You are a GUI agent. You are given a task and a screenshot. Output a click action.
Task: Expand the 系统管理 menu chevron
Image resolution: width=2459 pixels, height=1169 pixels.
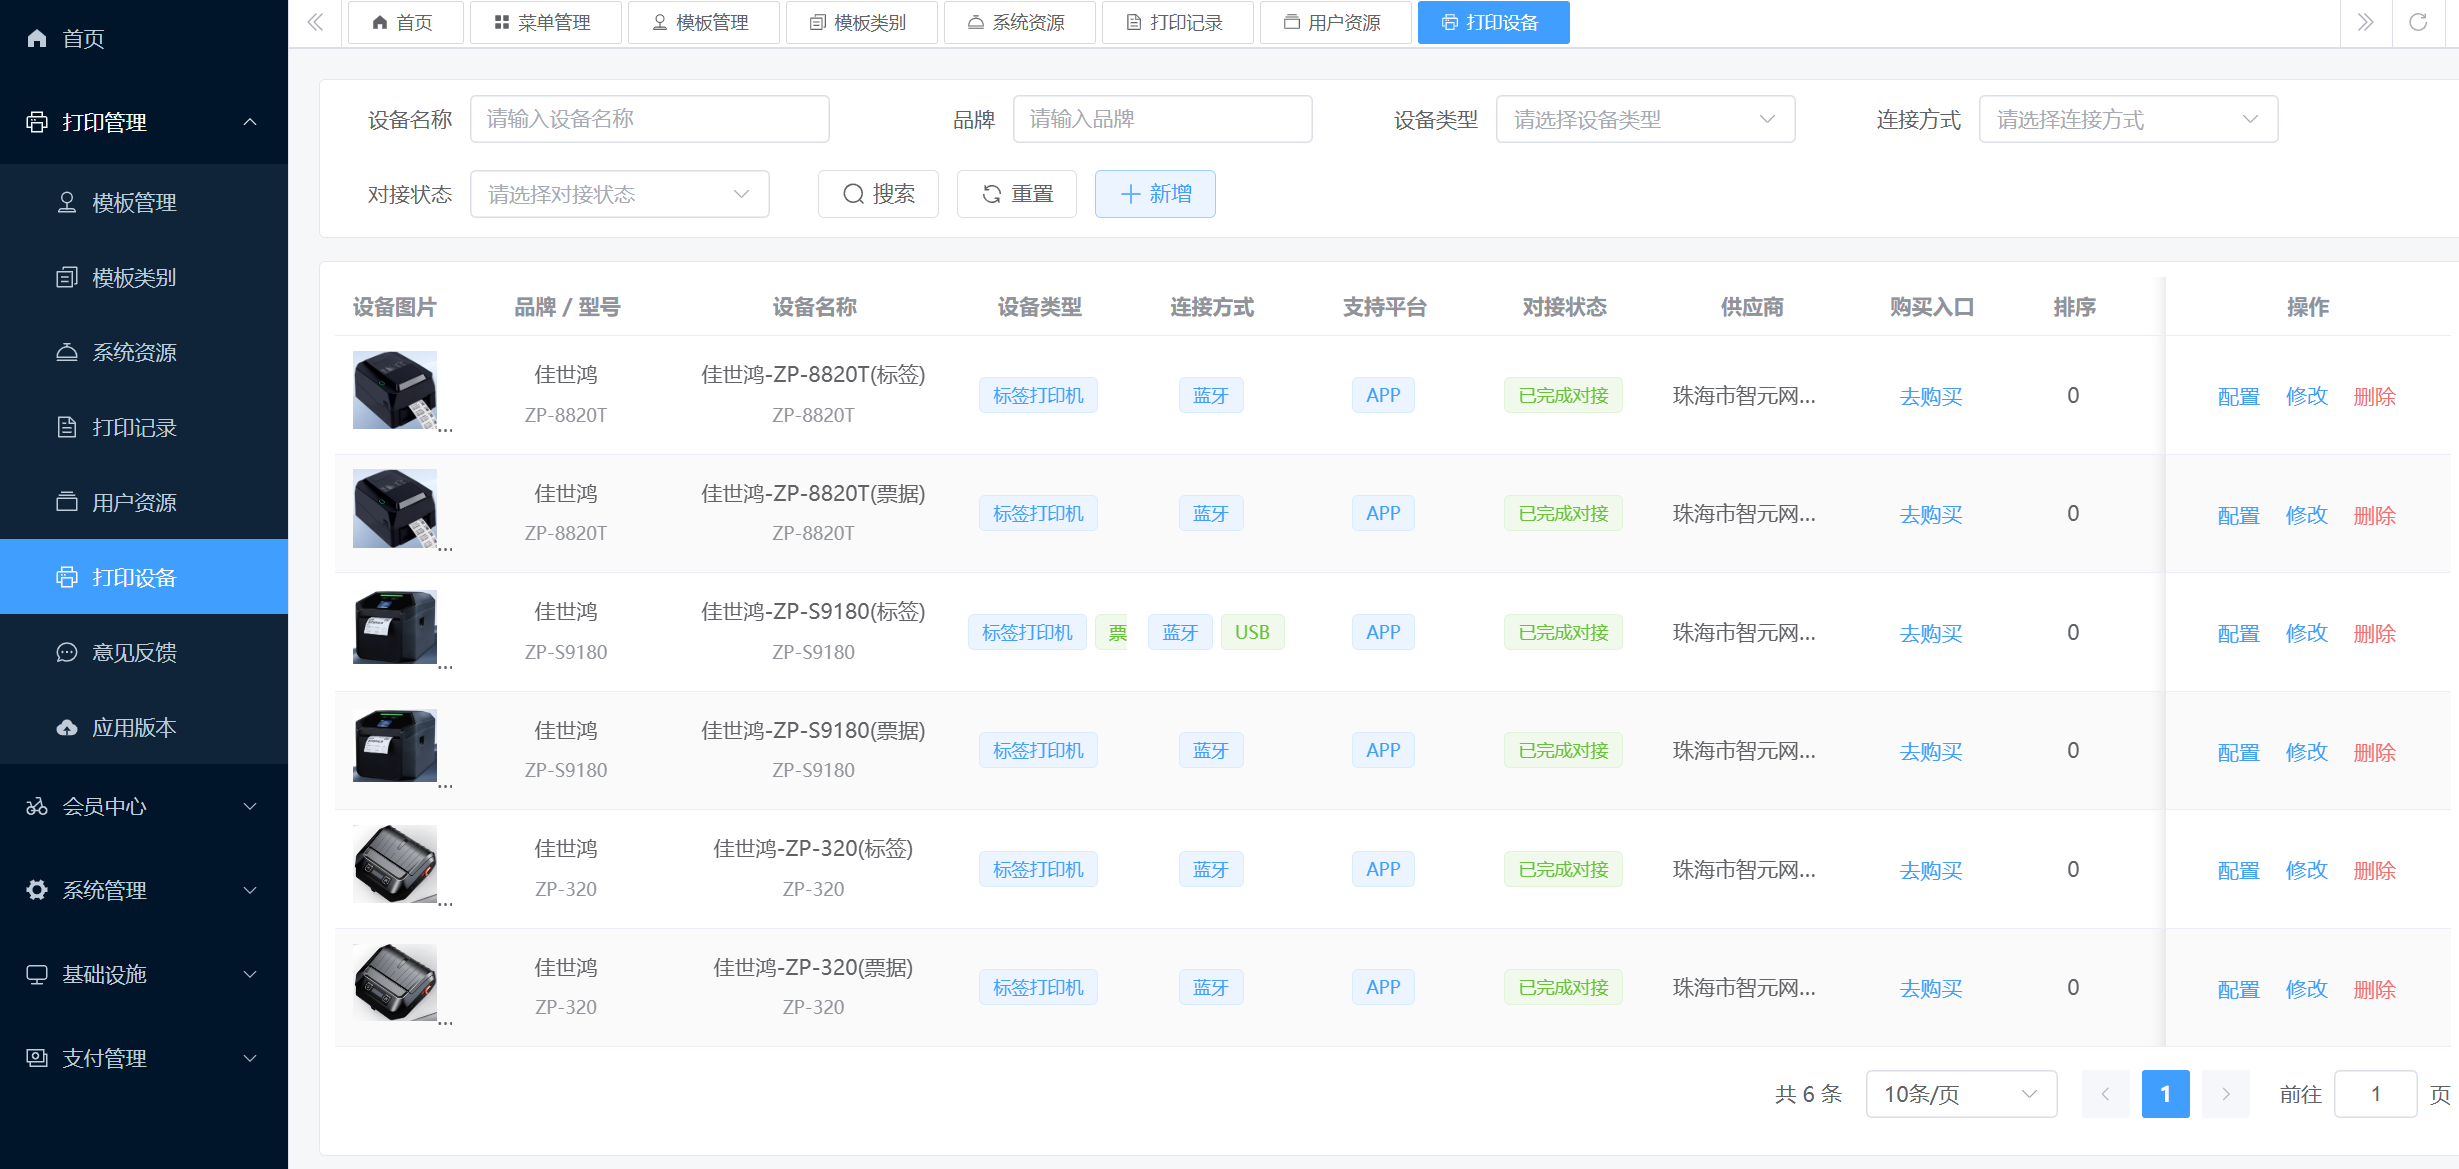pos(250,890)
